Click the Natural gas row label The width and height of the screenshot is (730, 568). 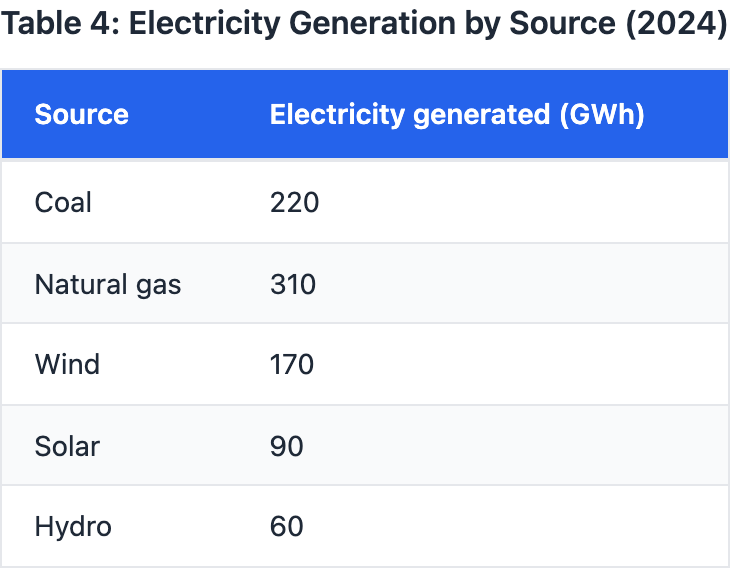click(x=108, y=285)
